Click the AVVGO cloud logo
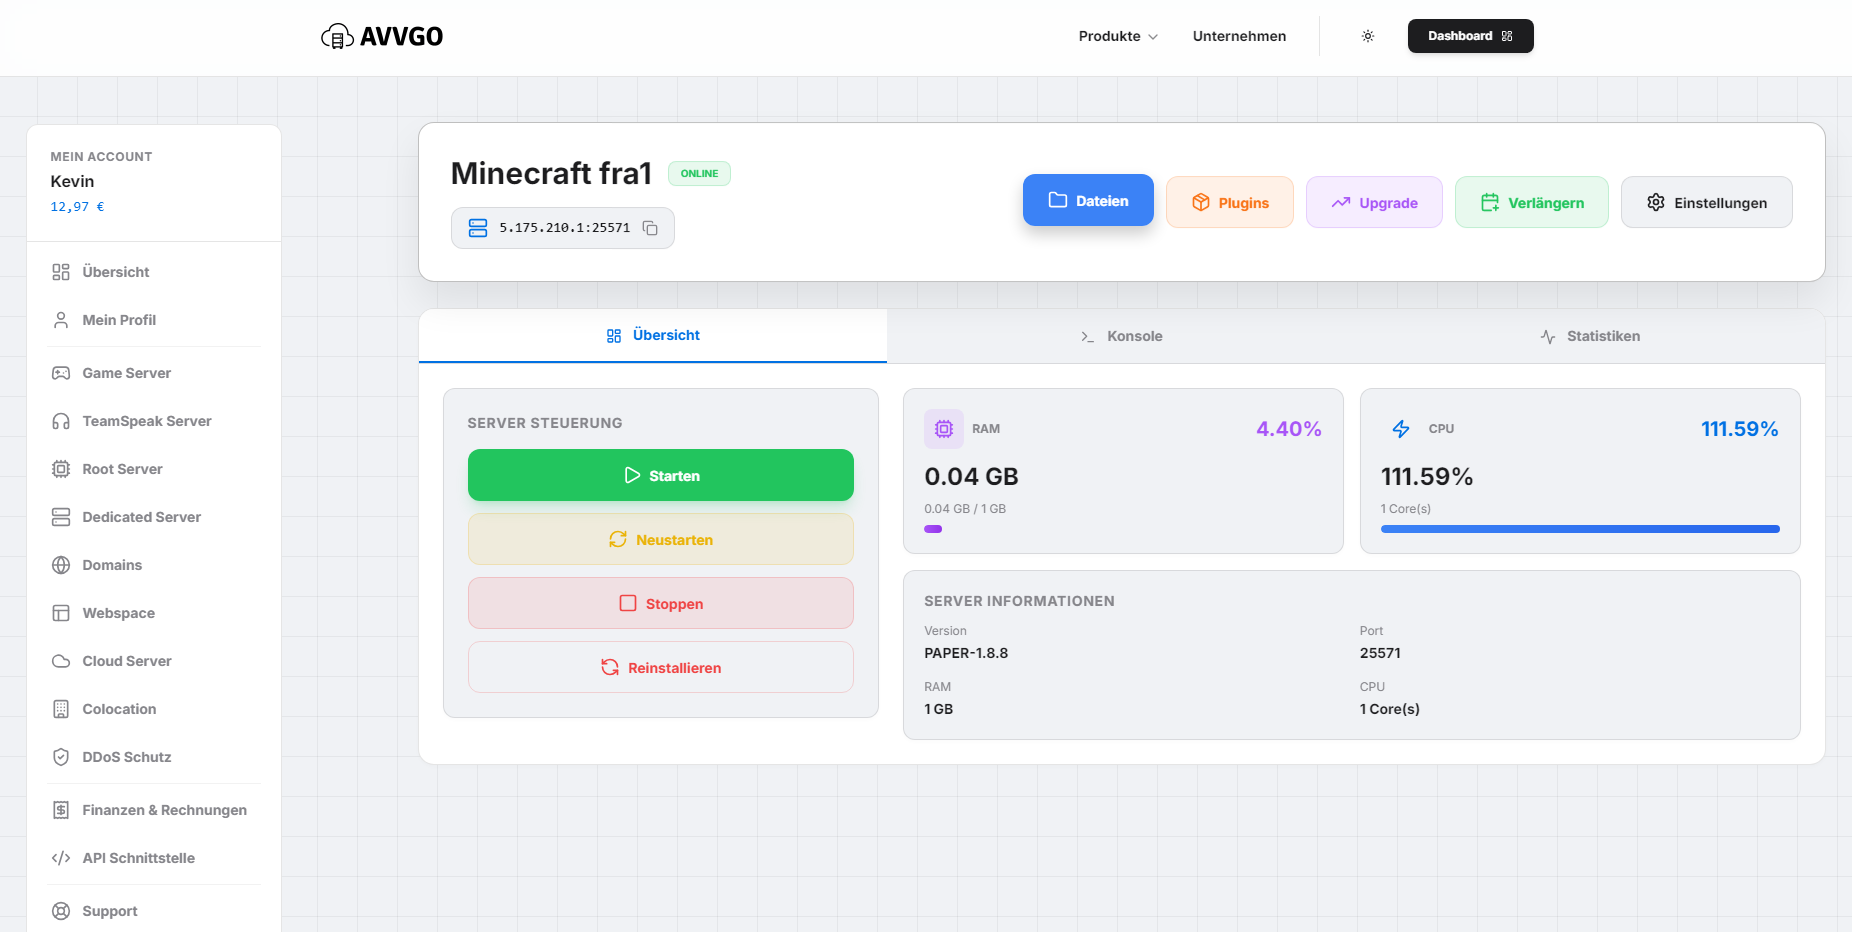This screenshot has width=1852, height=932. tap(337, 37)
